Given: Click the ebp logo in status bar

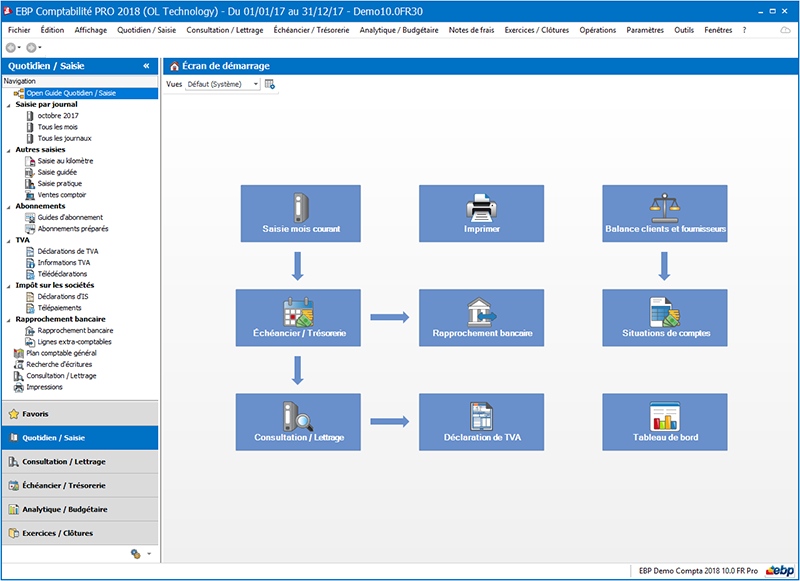Looking at the screenshot, I should [780, 570].
